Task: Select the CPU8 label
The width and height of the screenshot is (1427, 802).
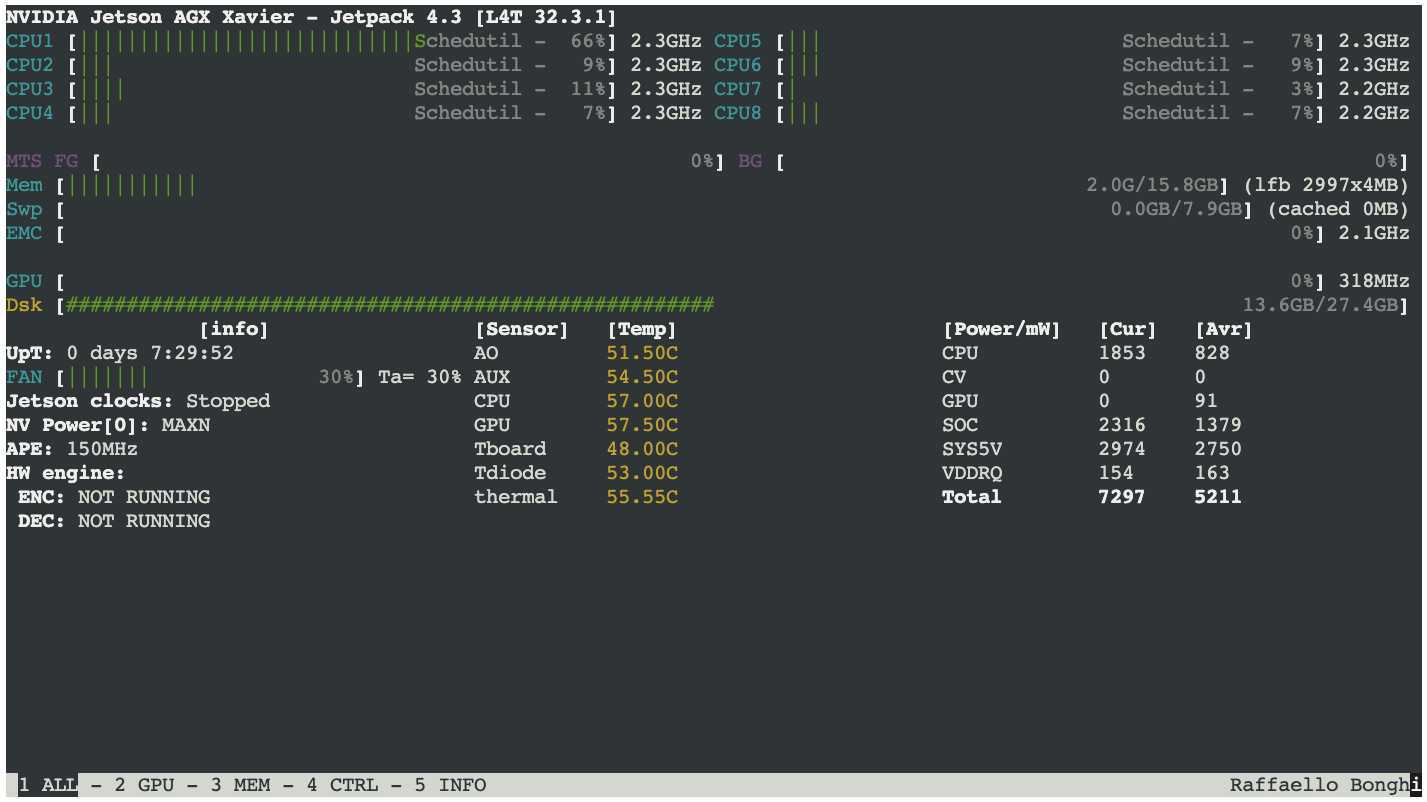Action: [x=738, y=113]
